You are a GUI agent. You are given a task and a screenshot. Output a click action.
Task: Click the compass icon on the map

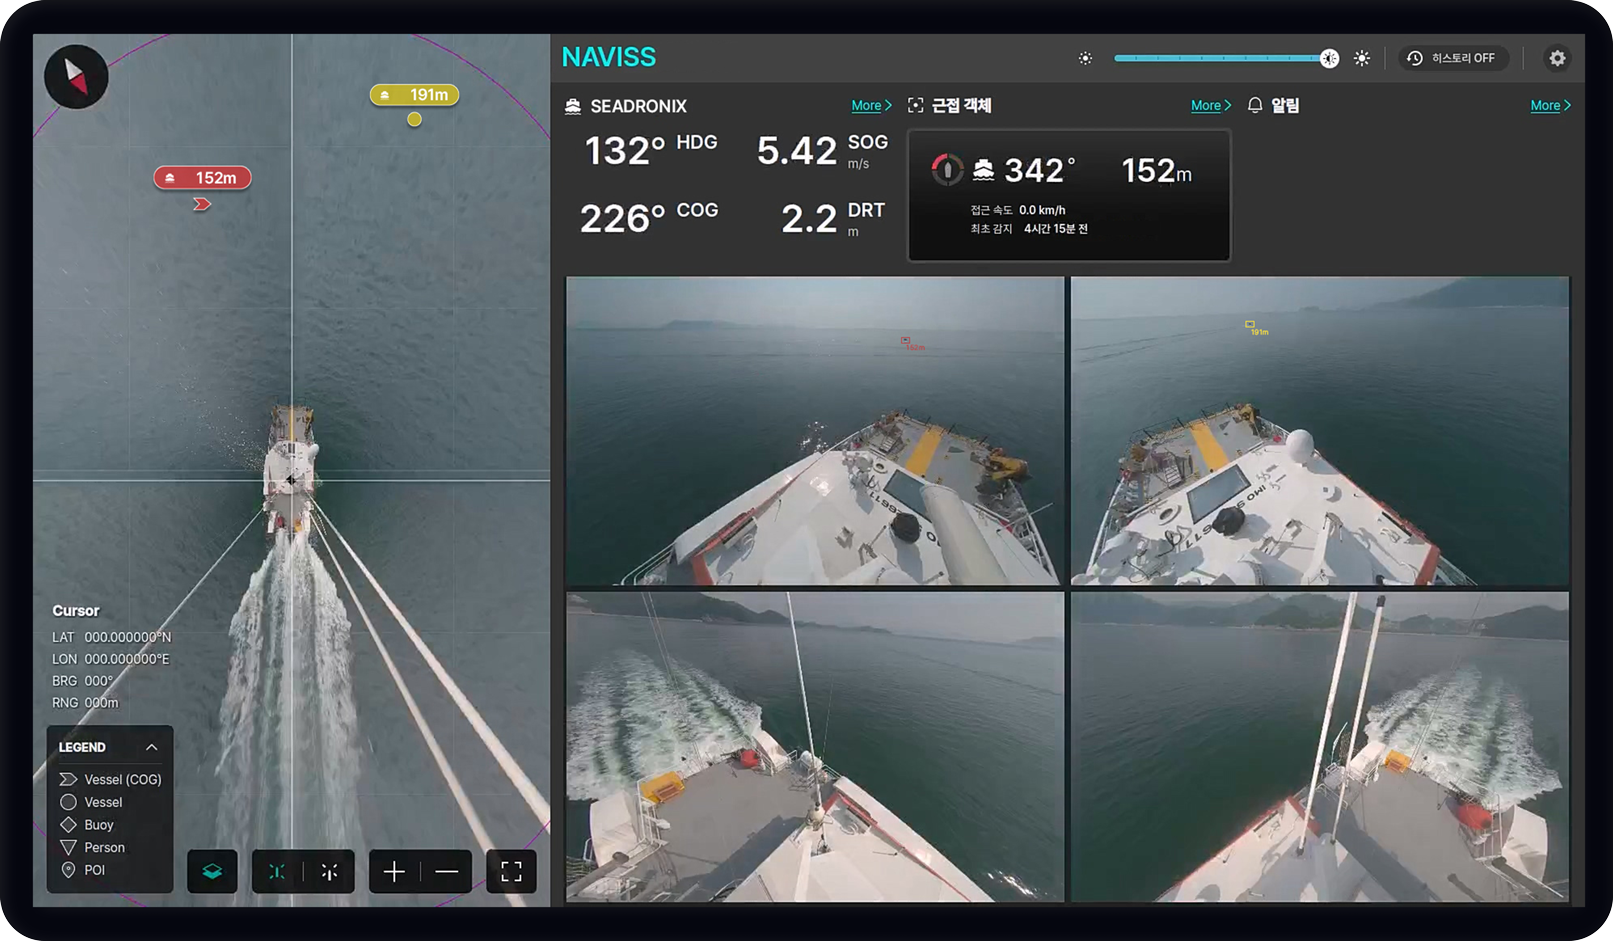pyautogui.click(x=76, y=77)
